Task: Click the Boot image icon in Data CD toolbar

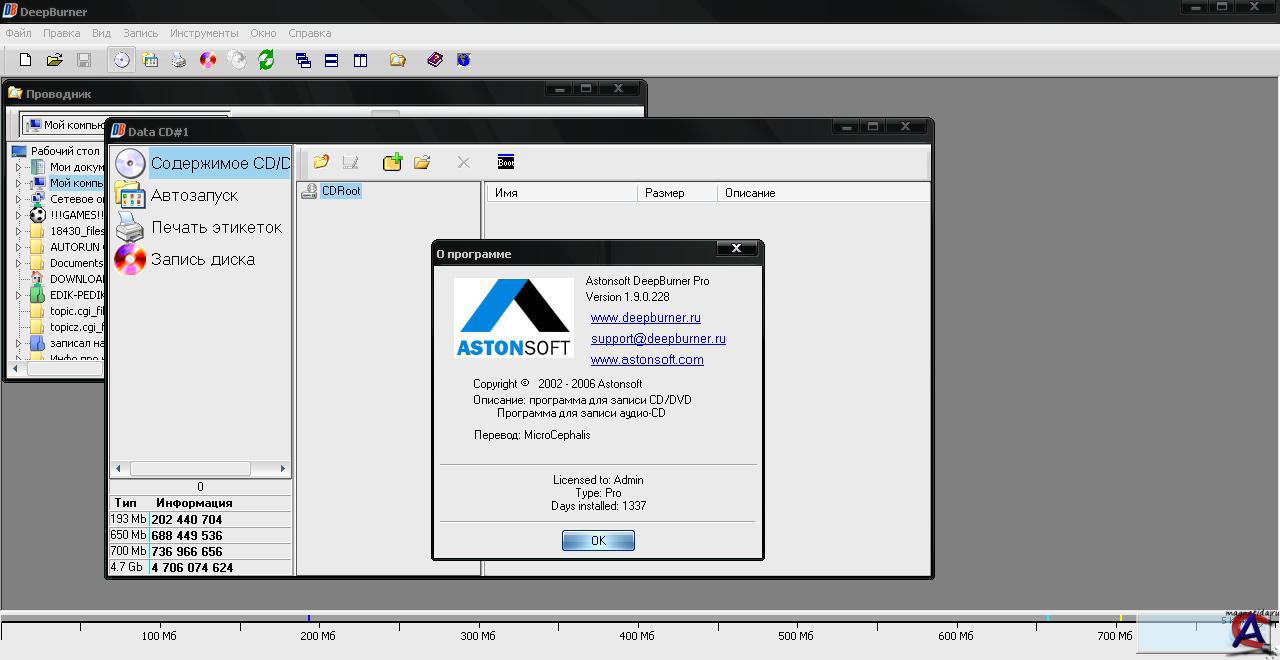Action: point(506,162)
